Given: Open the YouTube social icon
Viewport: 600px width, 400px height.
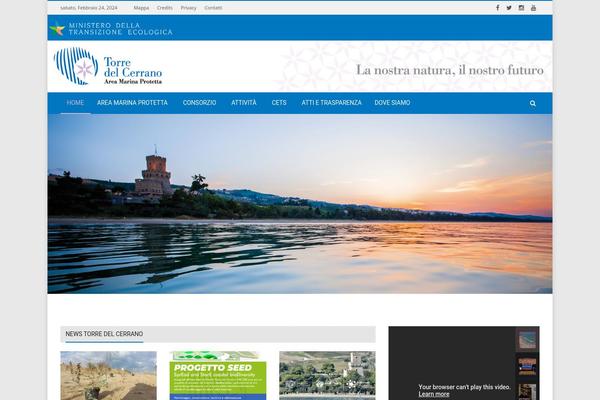Looking at the screenshot, I should (533, 7).
